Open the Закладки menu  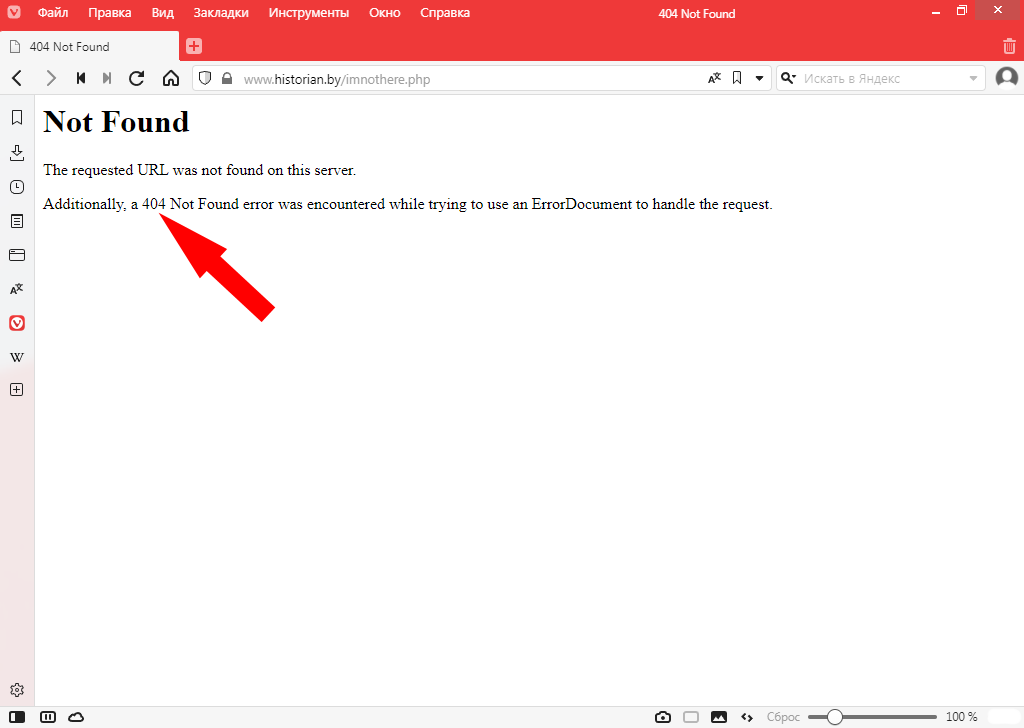[x=221, y=13]
